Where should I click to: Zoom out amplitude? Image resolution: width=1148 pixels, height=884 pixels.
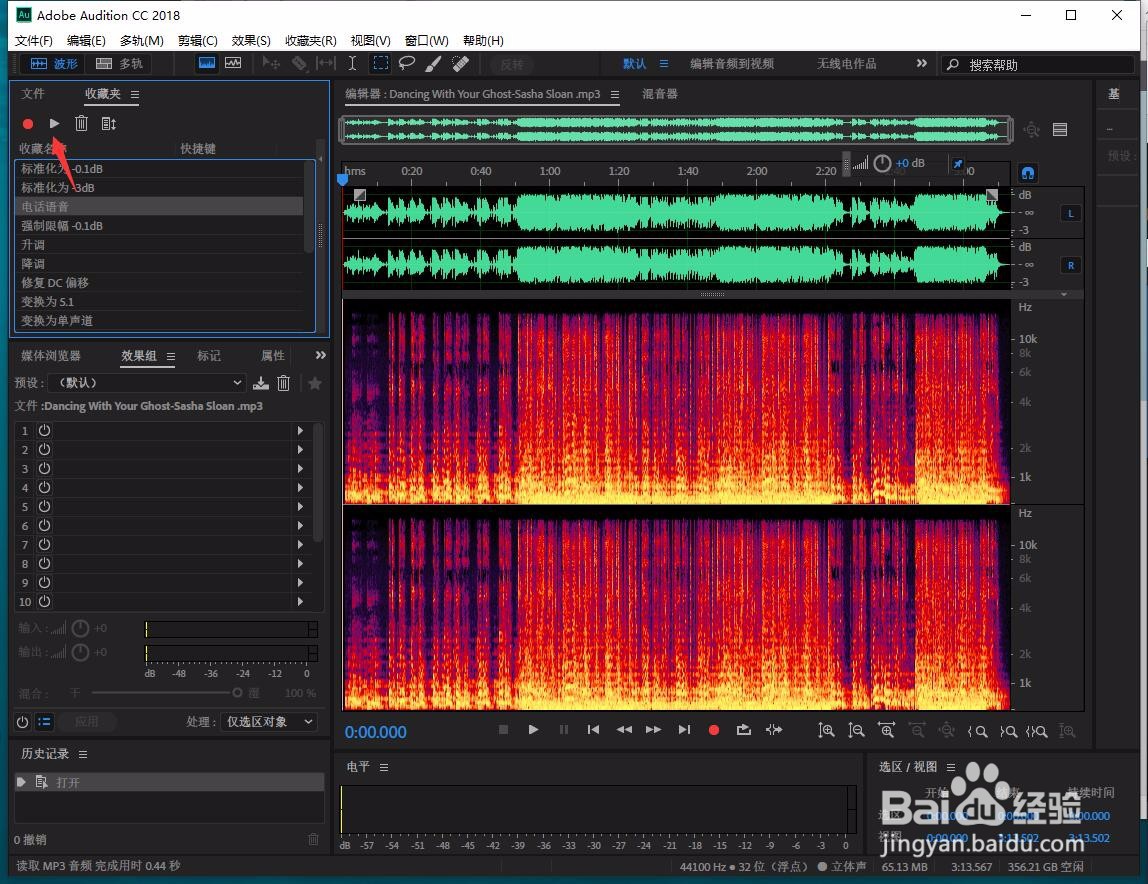coord(856,730)
